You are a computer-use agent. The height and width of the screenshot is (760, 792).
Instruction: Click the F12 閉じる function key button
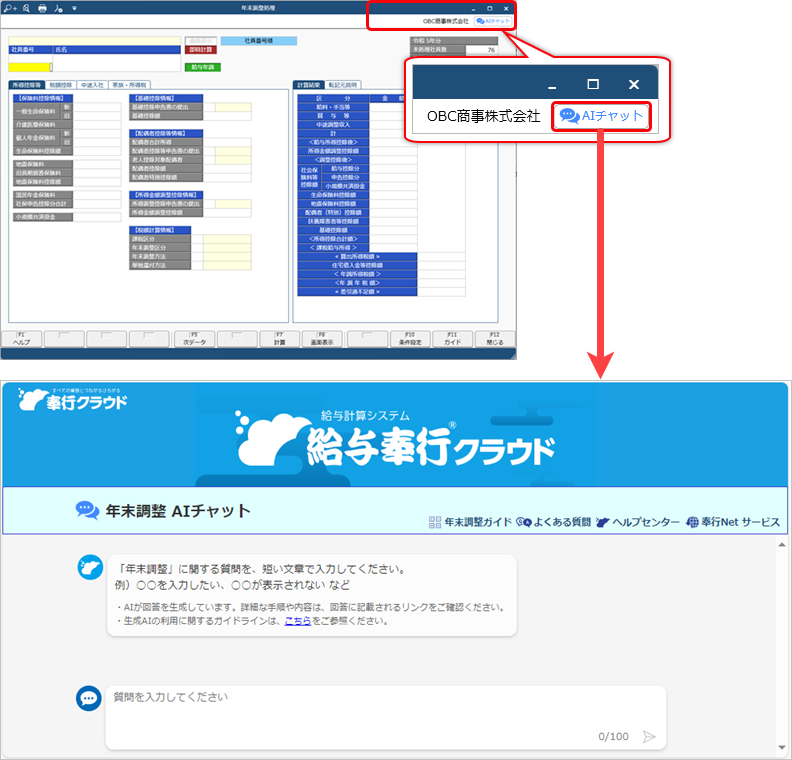pyautogui.click(x=495, y=339)
